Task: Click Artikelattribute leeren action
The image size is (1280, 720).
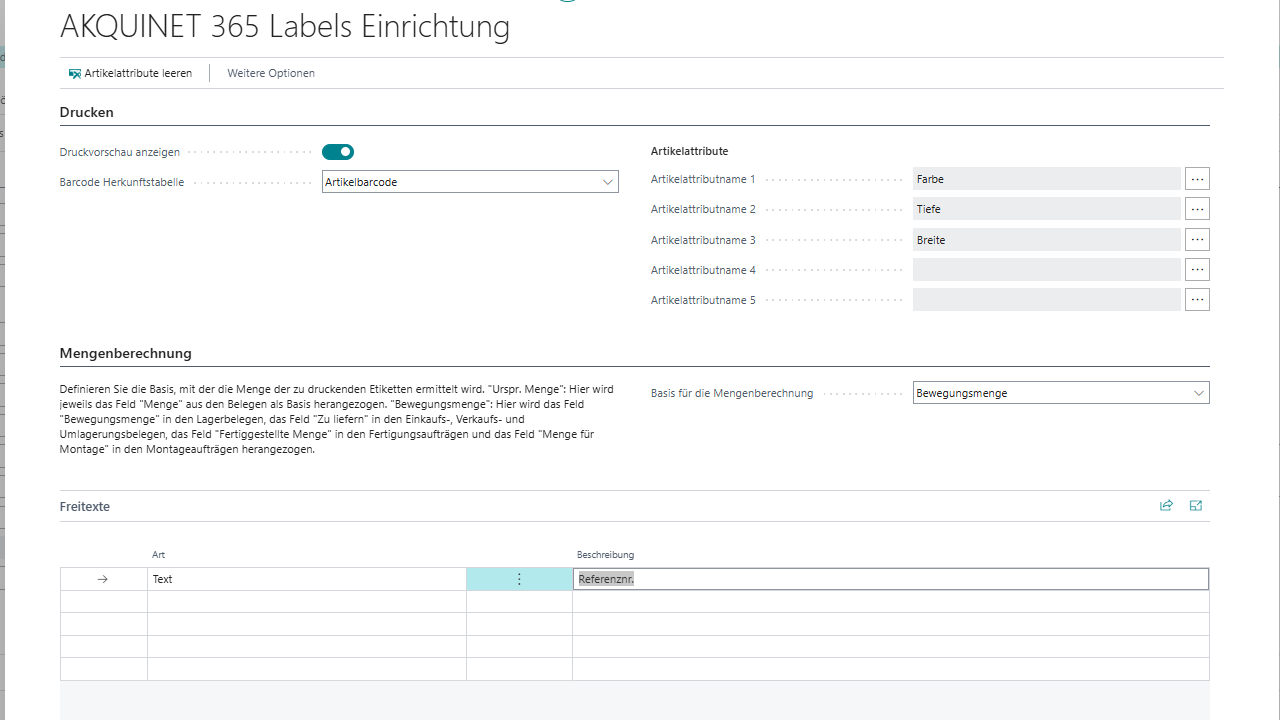Action: click(x=138, y=74)
